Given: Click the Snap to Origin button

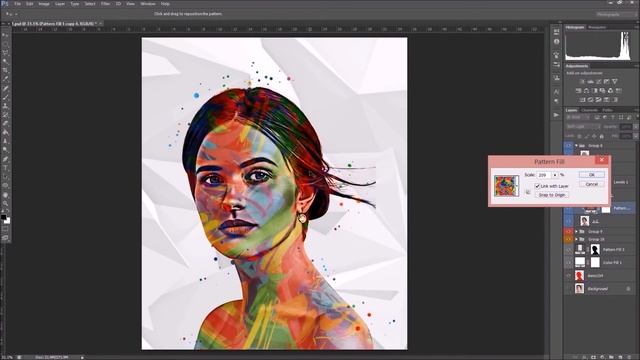Looking at the screenshot, I should (x=552, y=195).
